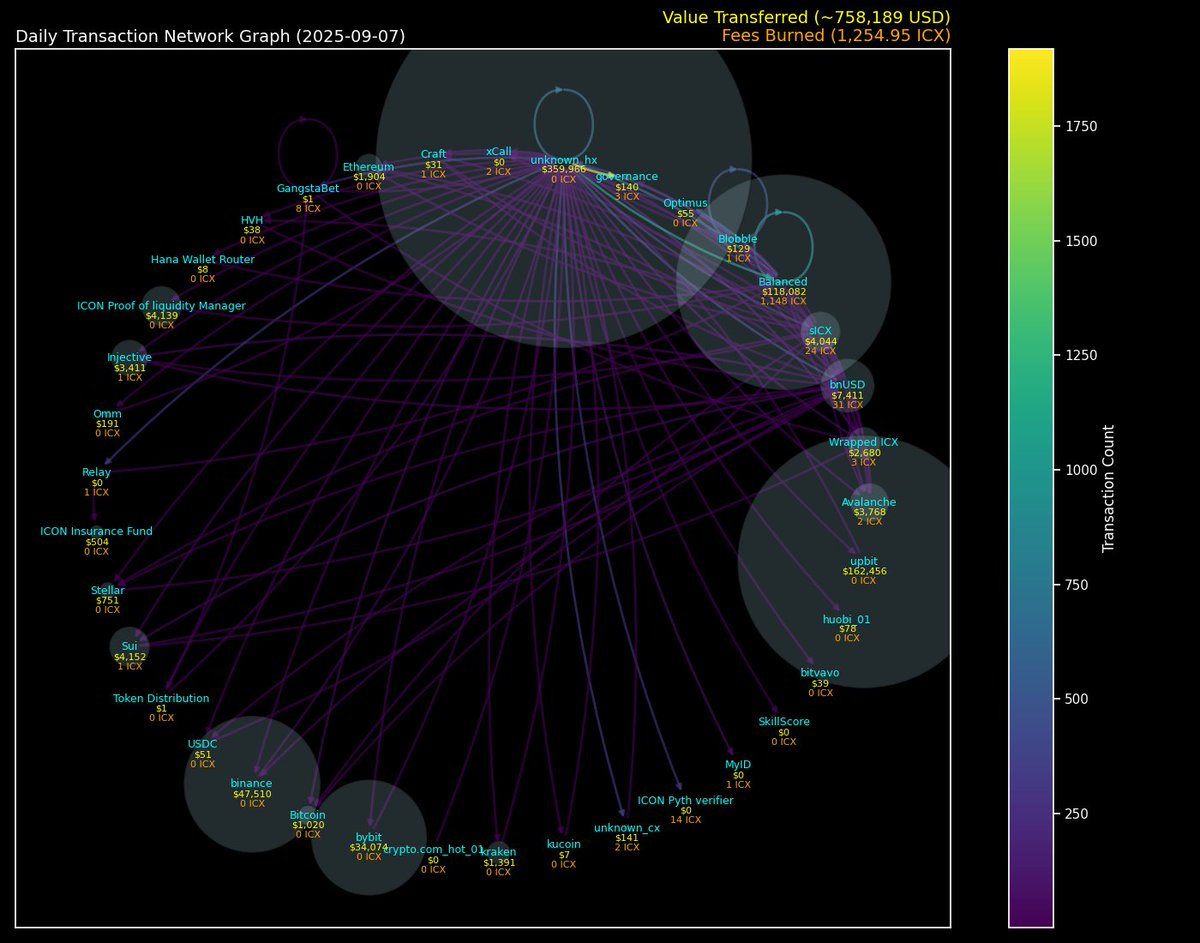This screenshot has height=943, width=1200.
Task: Select the 'Ethereum' node label
Action: pos(368,167)
